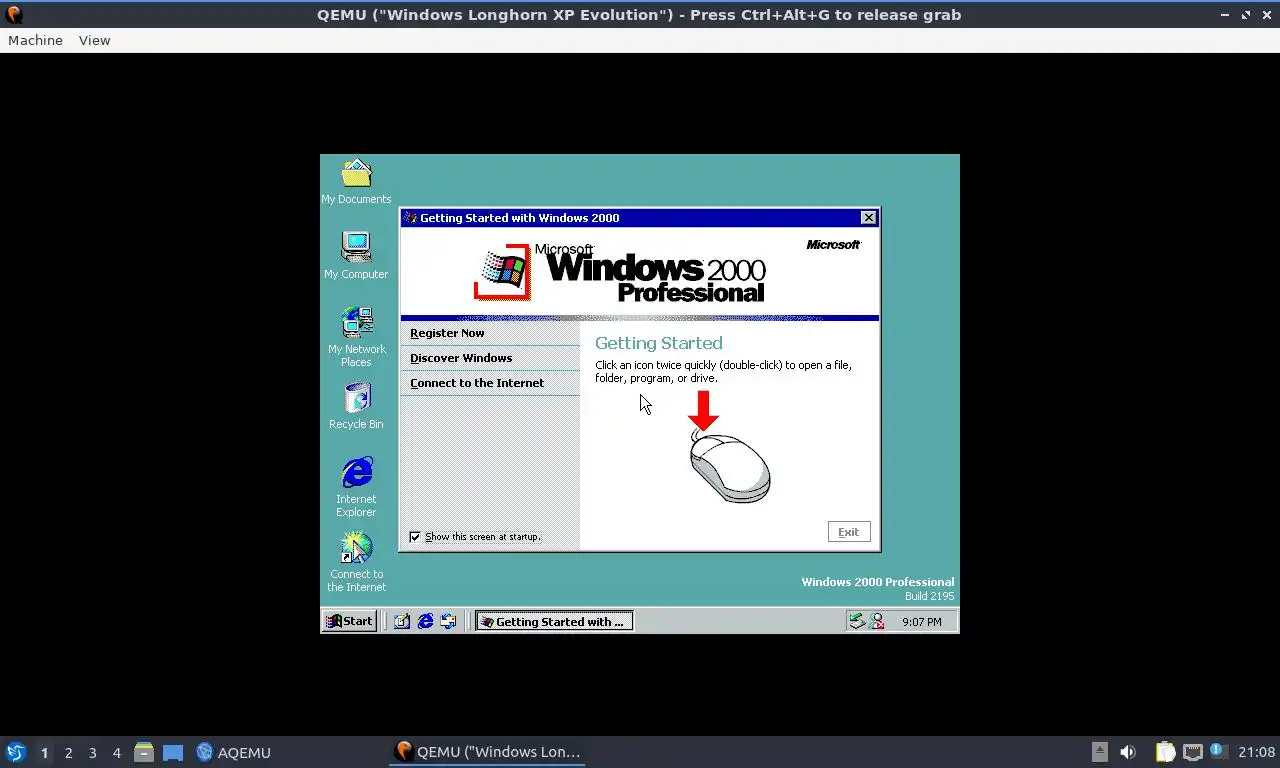1280x768 pixels.
Task: Click the mouse illustration image
Action: click(730, 466)
